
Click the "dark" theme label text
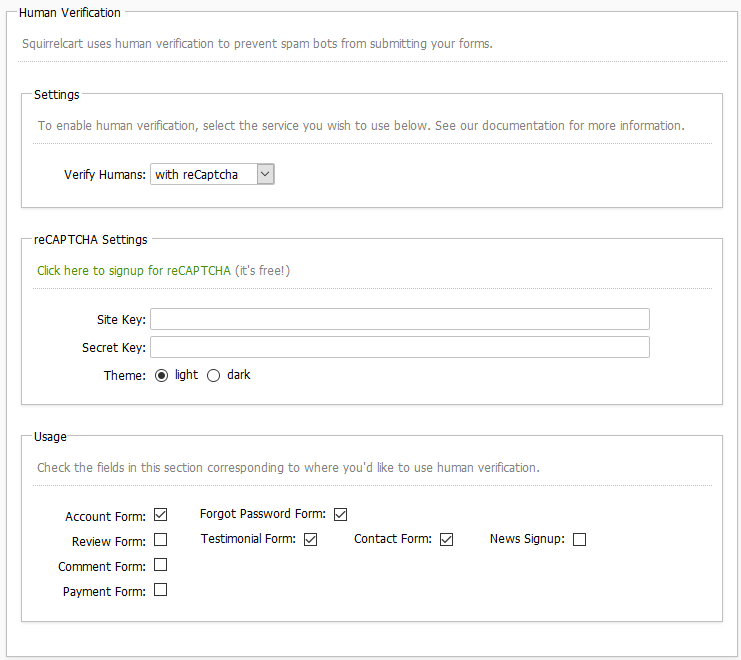pos(239,375)
